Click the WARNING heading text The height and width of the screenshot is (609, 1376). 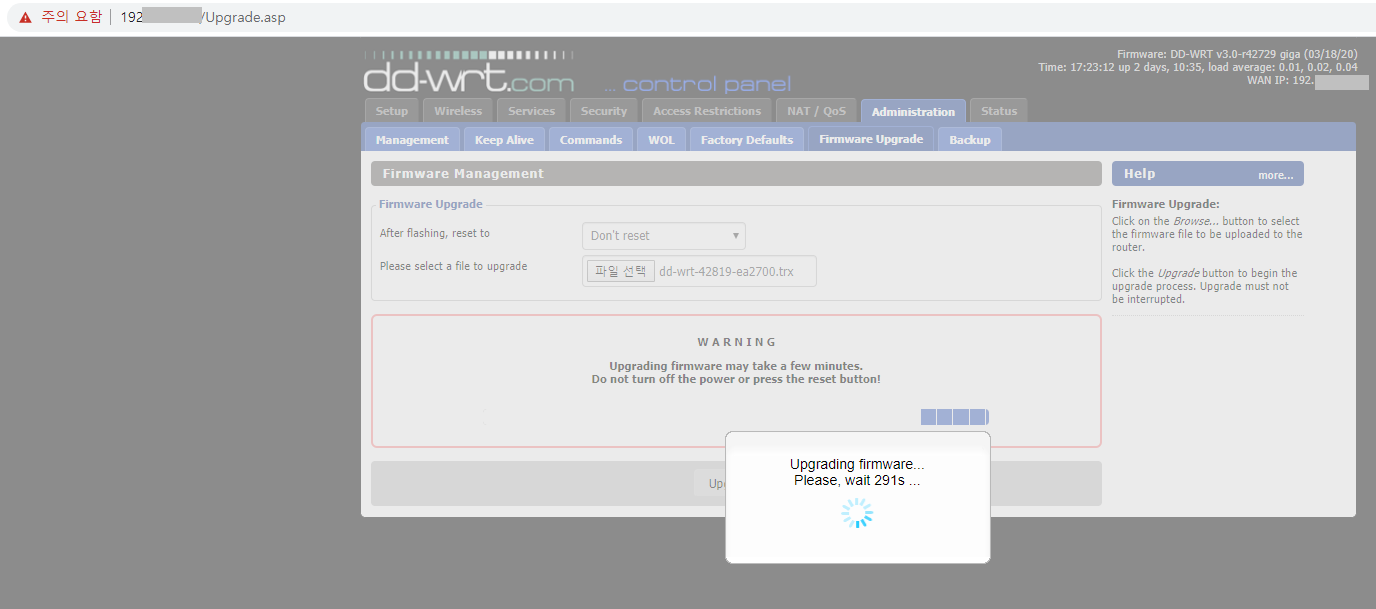[737, 342]
